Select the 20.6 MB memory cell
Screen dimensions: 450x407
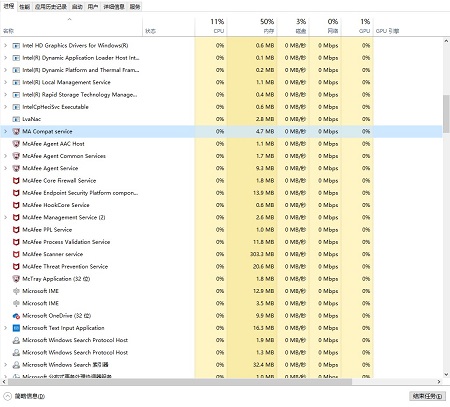252,267
